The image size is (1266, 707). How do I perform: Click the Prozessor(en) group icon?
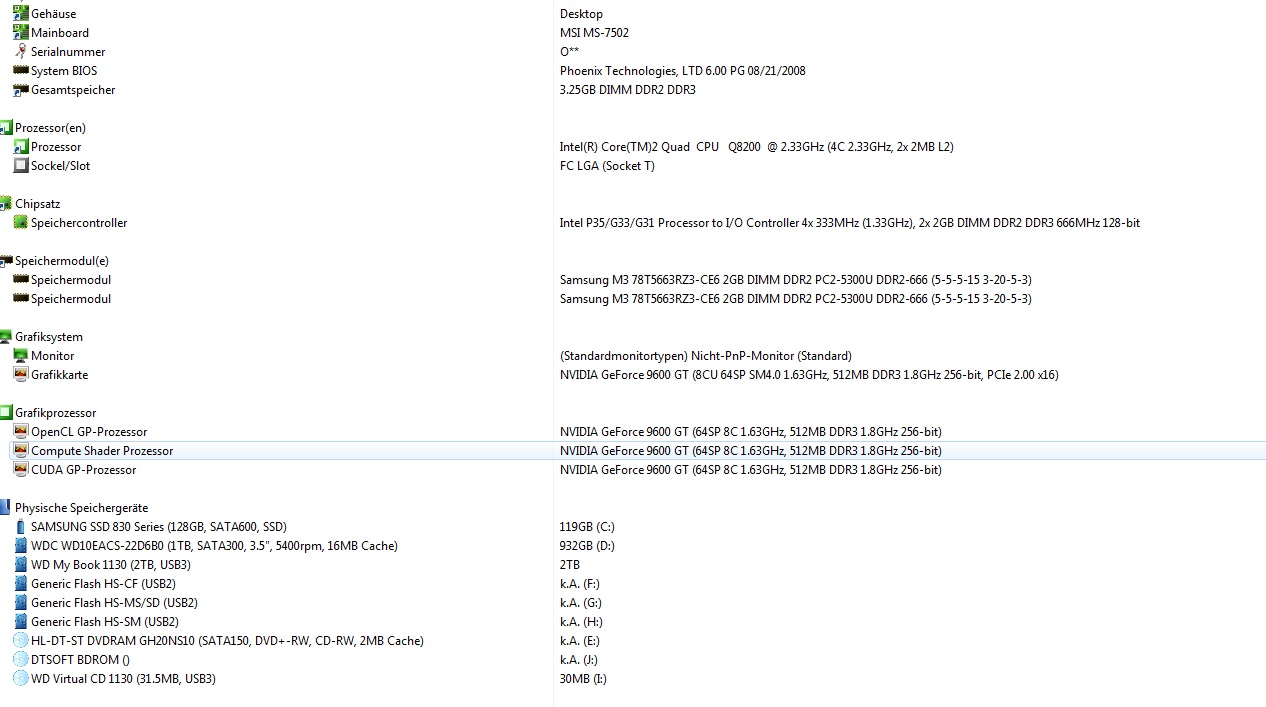[6, 128]
